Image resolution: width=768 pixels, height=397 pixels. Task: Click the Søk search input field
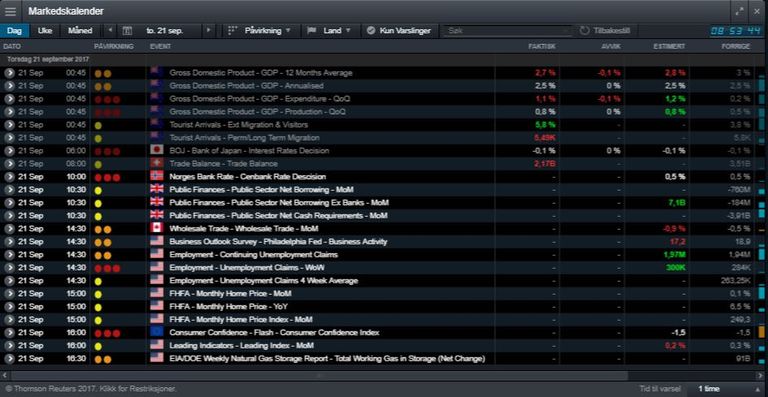coord(507,31)
